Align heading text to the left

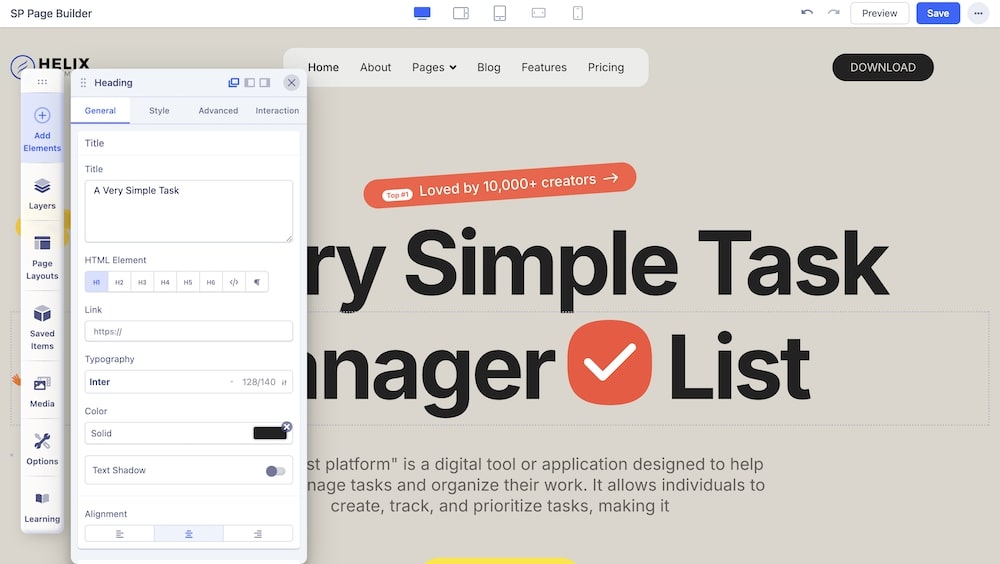pyautogui.click(x=120, y=534)
